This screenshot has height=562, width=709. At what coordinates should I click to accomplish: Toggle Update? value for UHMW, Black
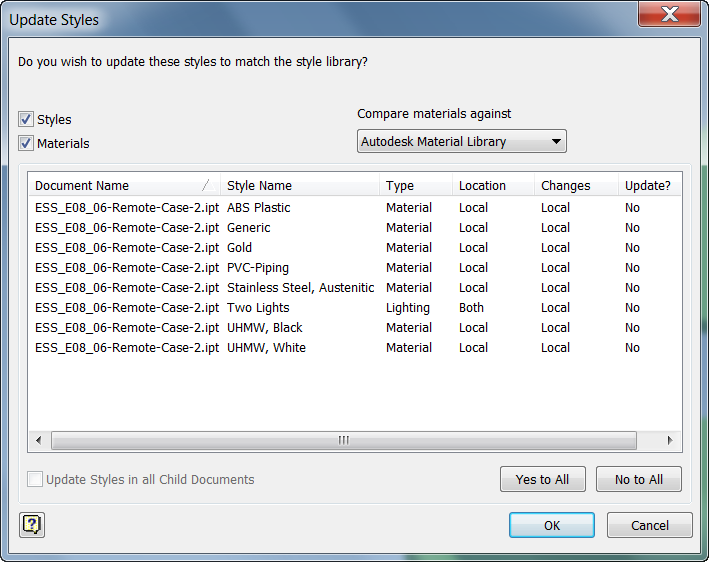633,327
